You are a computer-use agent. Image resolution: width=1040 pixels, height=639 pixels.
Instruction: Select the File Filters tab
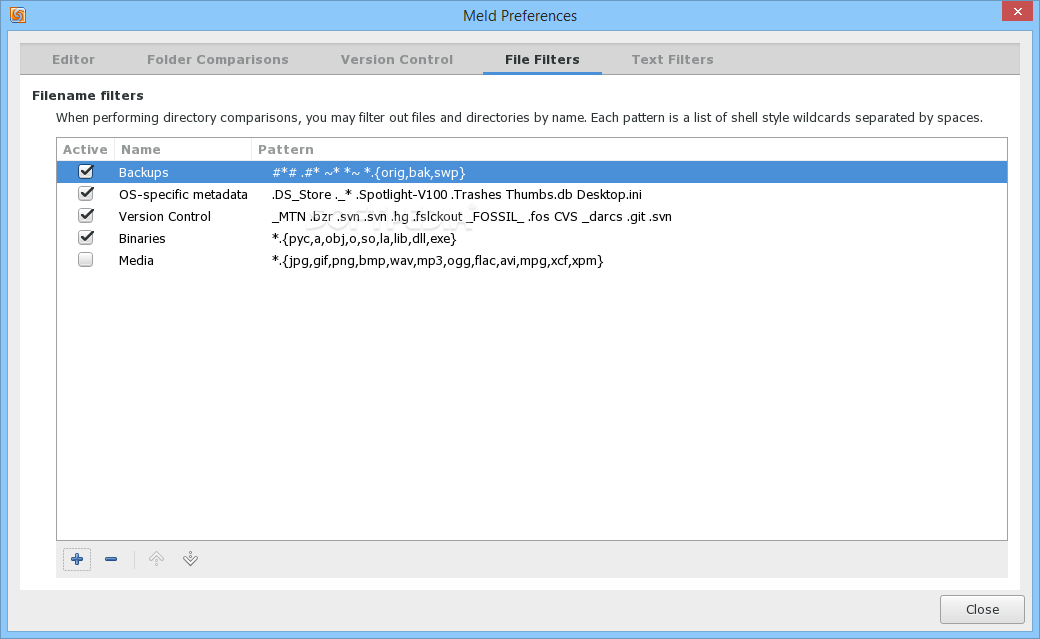click(x=542, y=60)
